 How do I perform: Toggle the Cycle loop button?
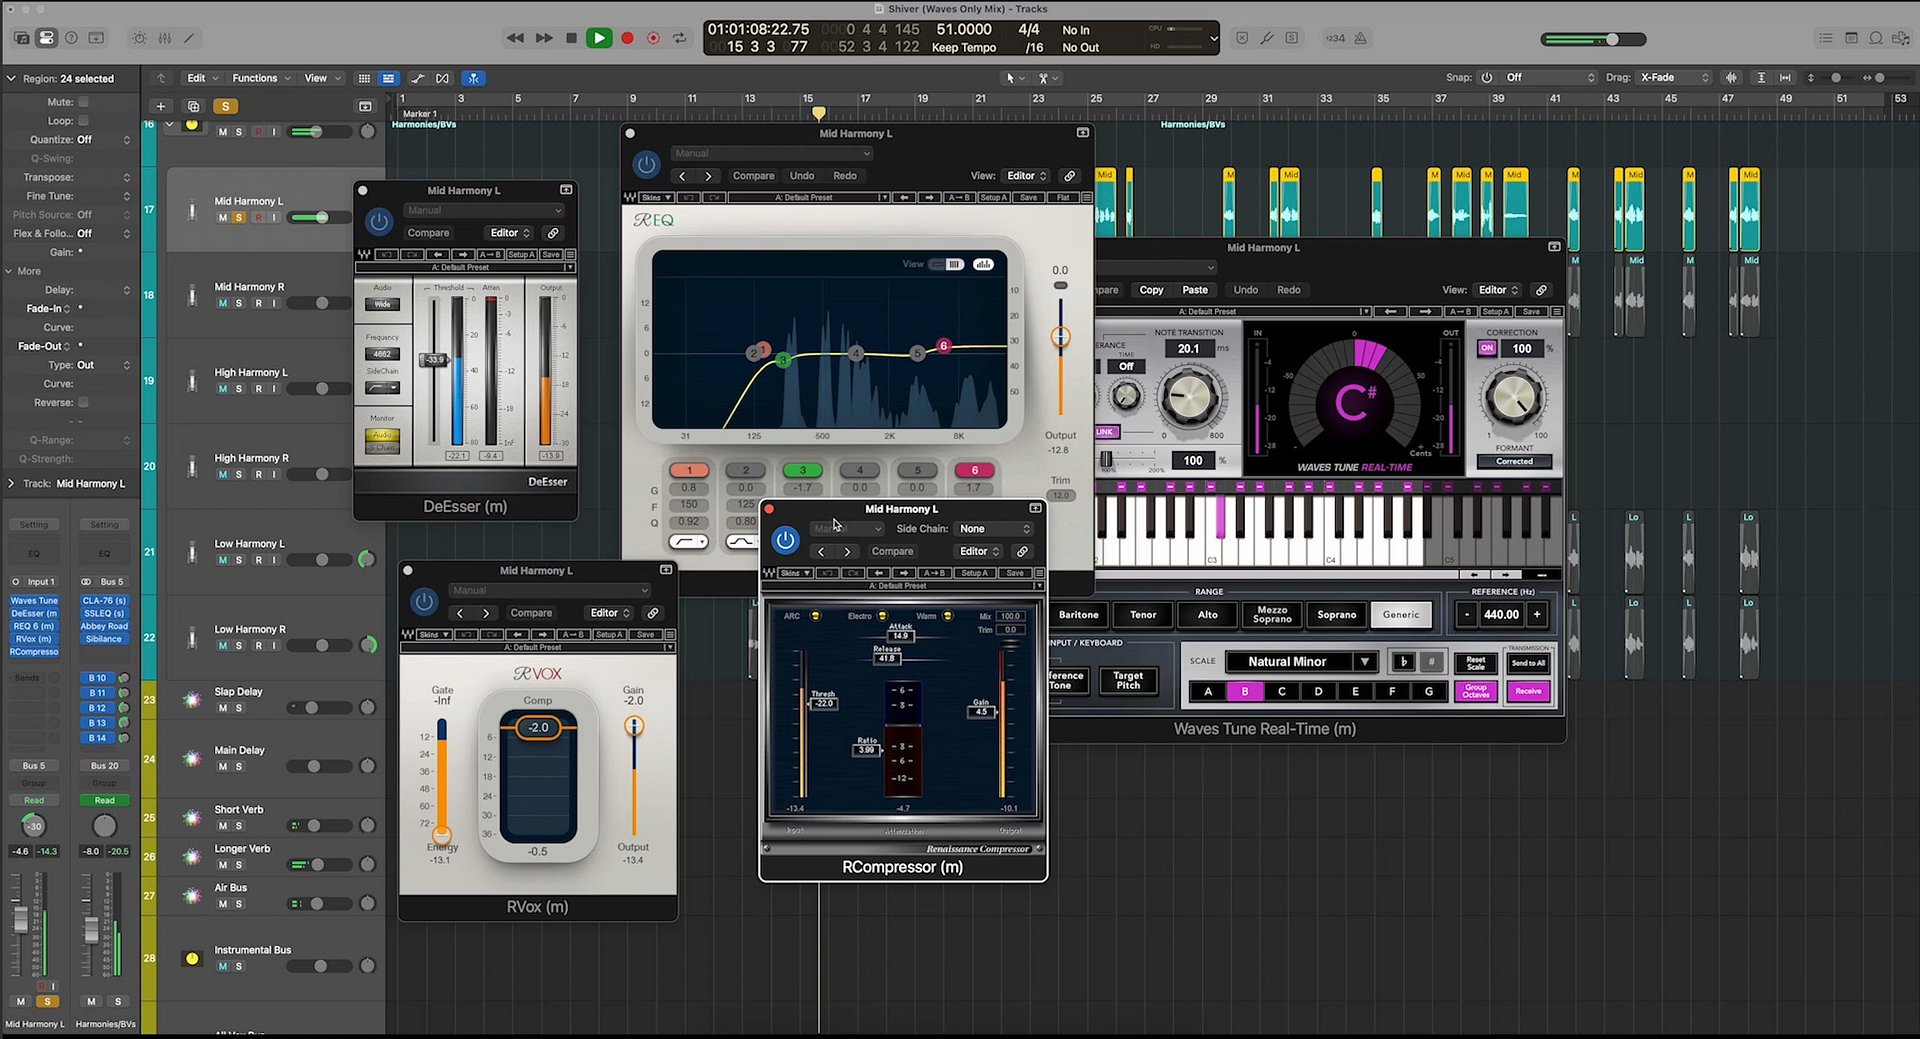pos(680,38)
